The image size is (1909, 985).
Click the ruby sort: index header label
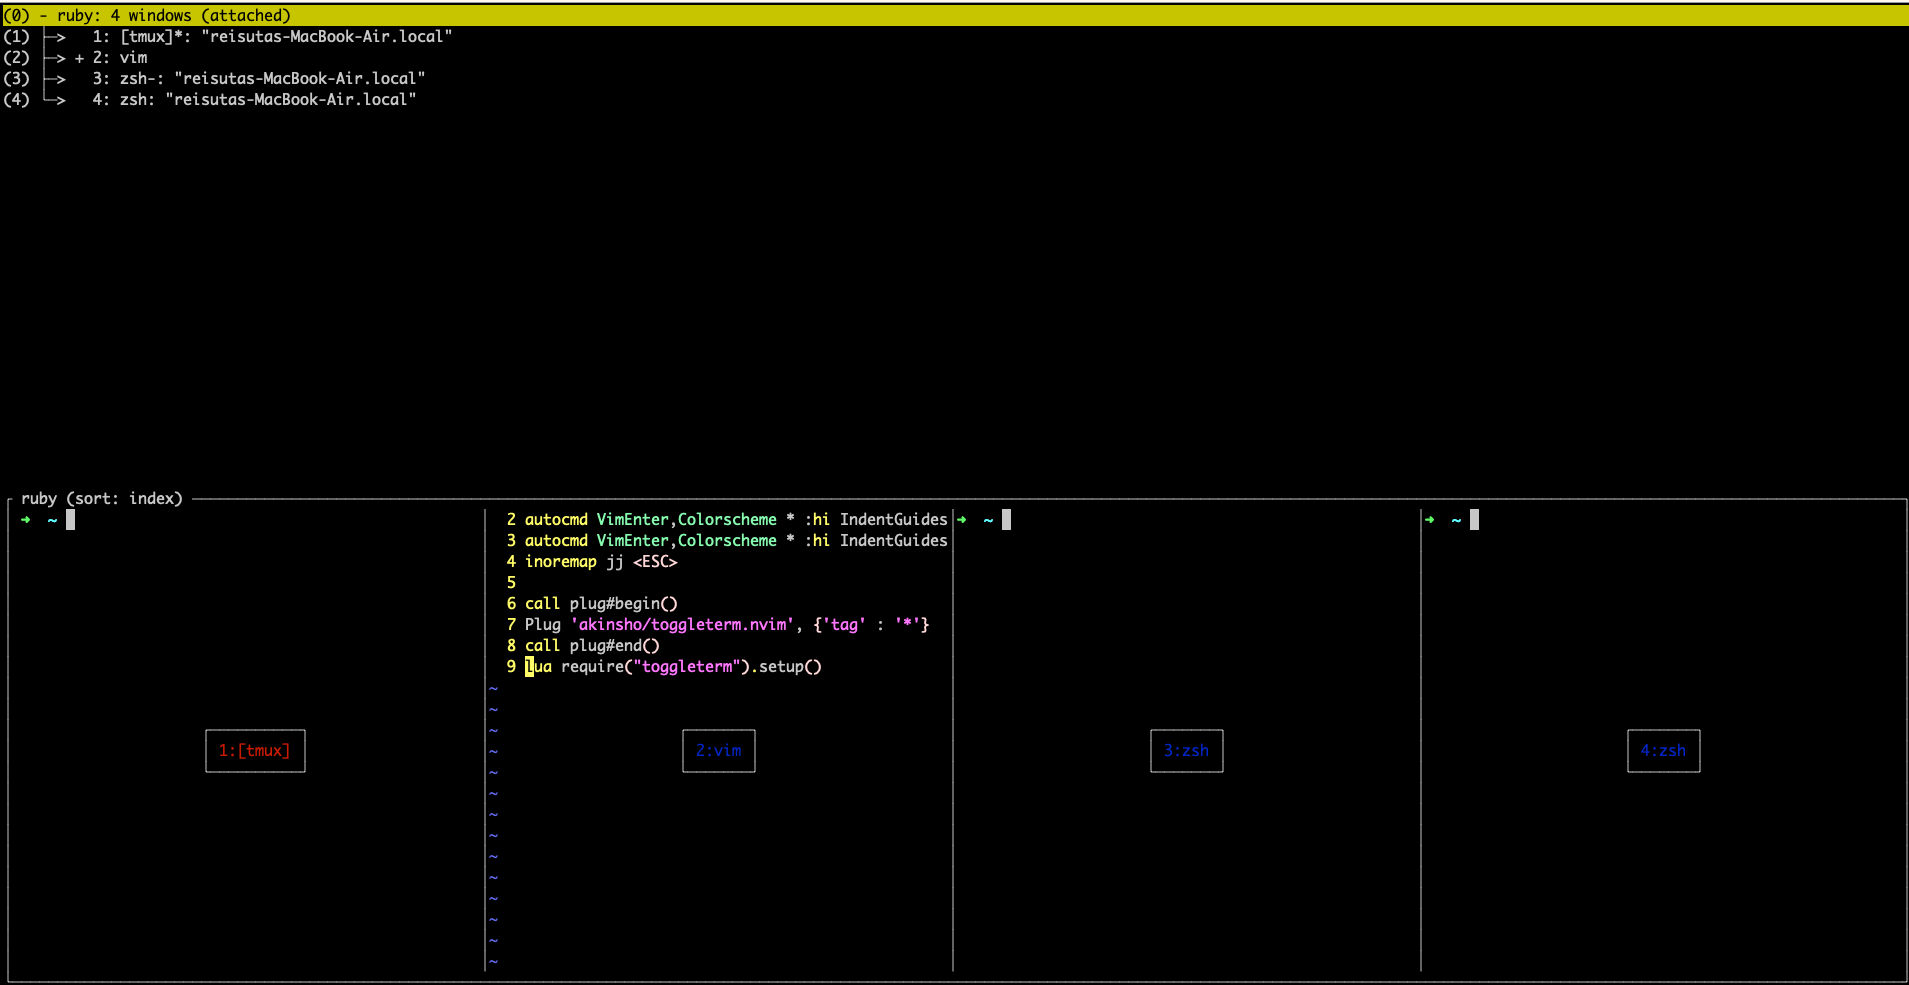99,498
